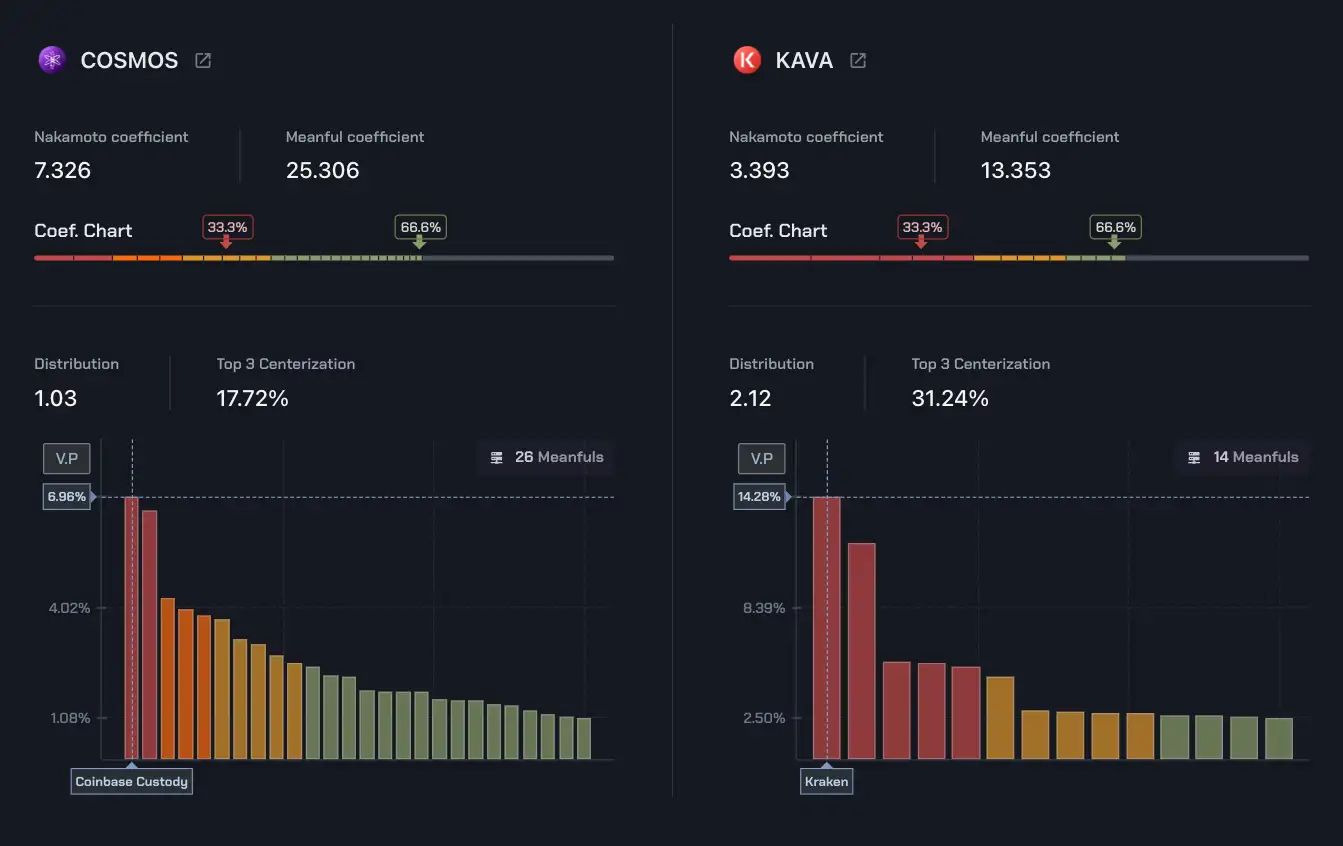Click the server icon beside 14 Meanfuls
Image resolution: width=1343 pixels, height=846 pixels.
1194,457
